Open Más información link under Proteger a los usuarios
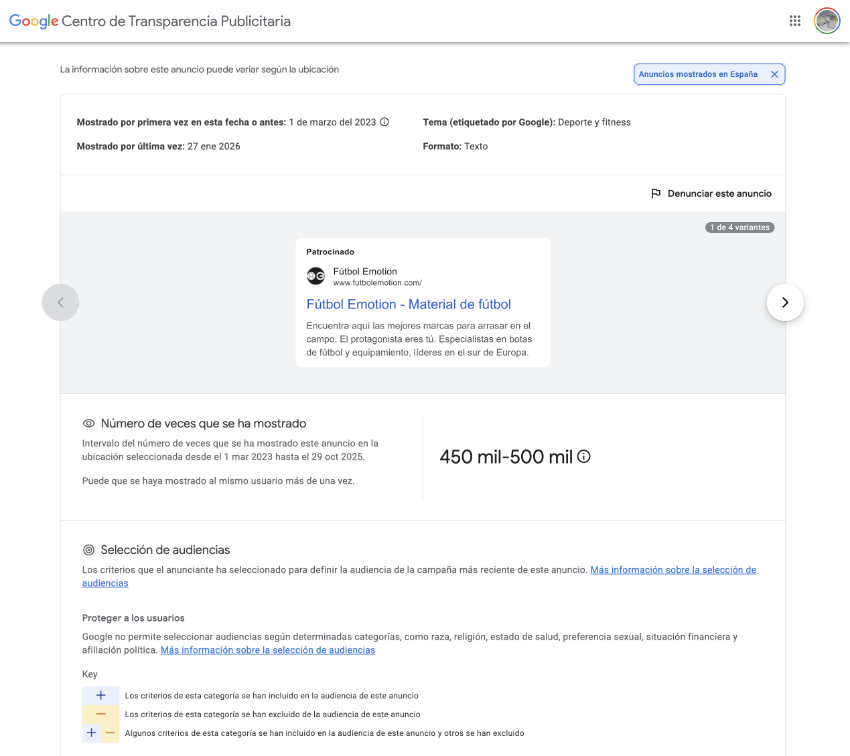This screenshot has height=756, width=850. [x=267, y=650]
